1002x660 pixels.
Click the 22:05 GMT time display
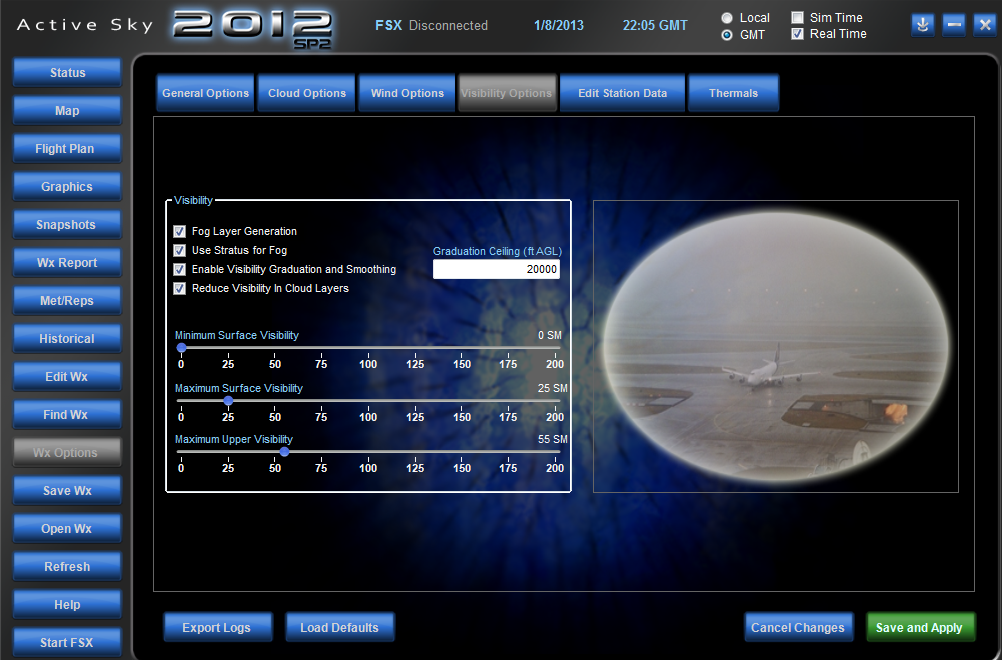click(x=655, y=26)
